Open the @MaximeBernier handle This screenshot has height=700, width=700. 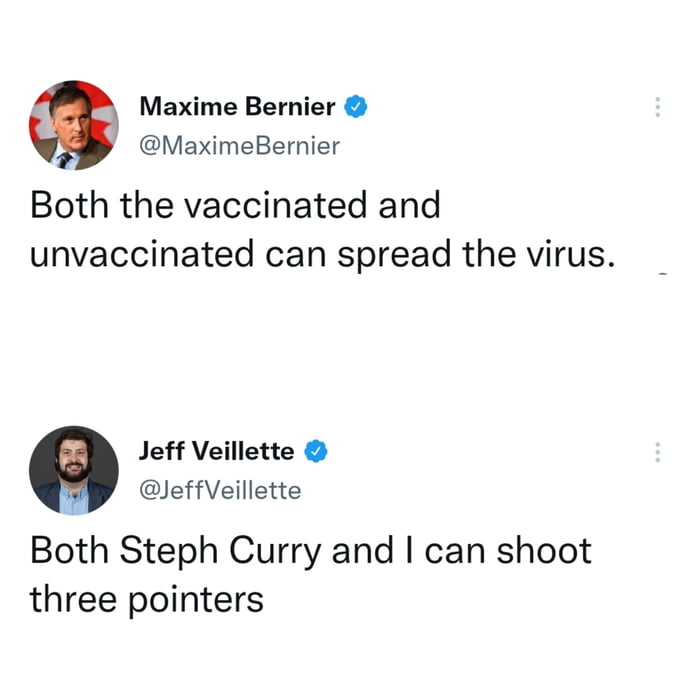coord(239,146)
